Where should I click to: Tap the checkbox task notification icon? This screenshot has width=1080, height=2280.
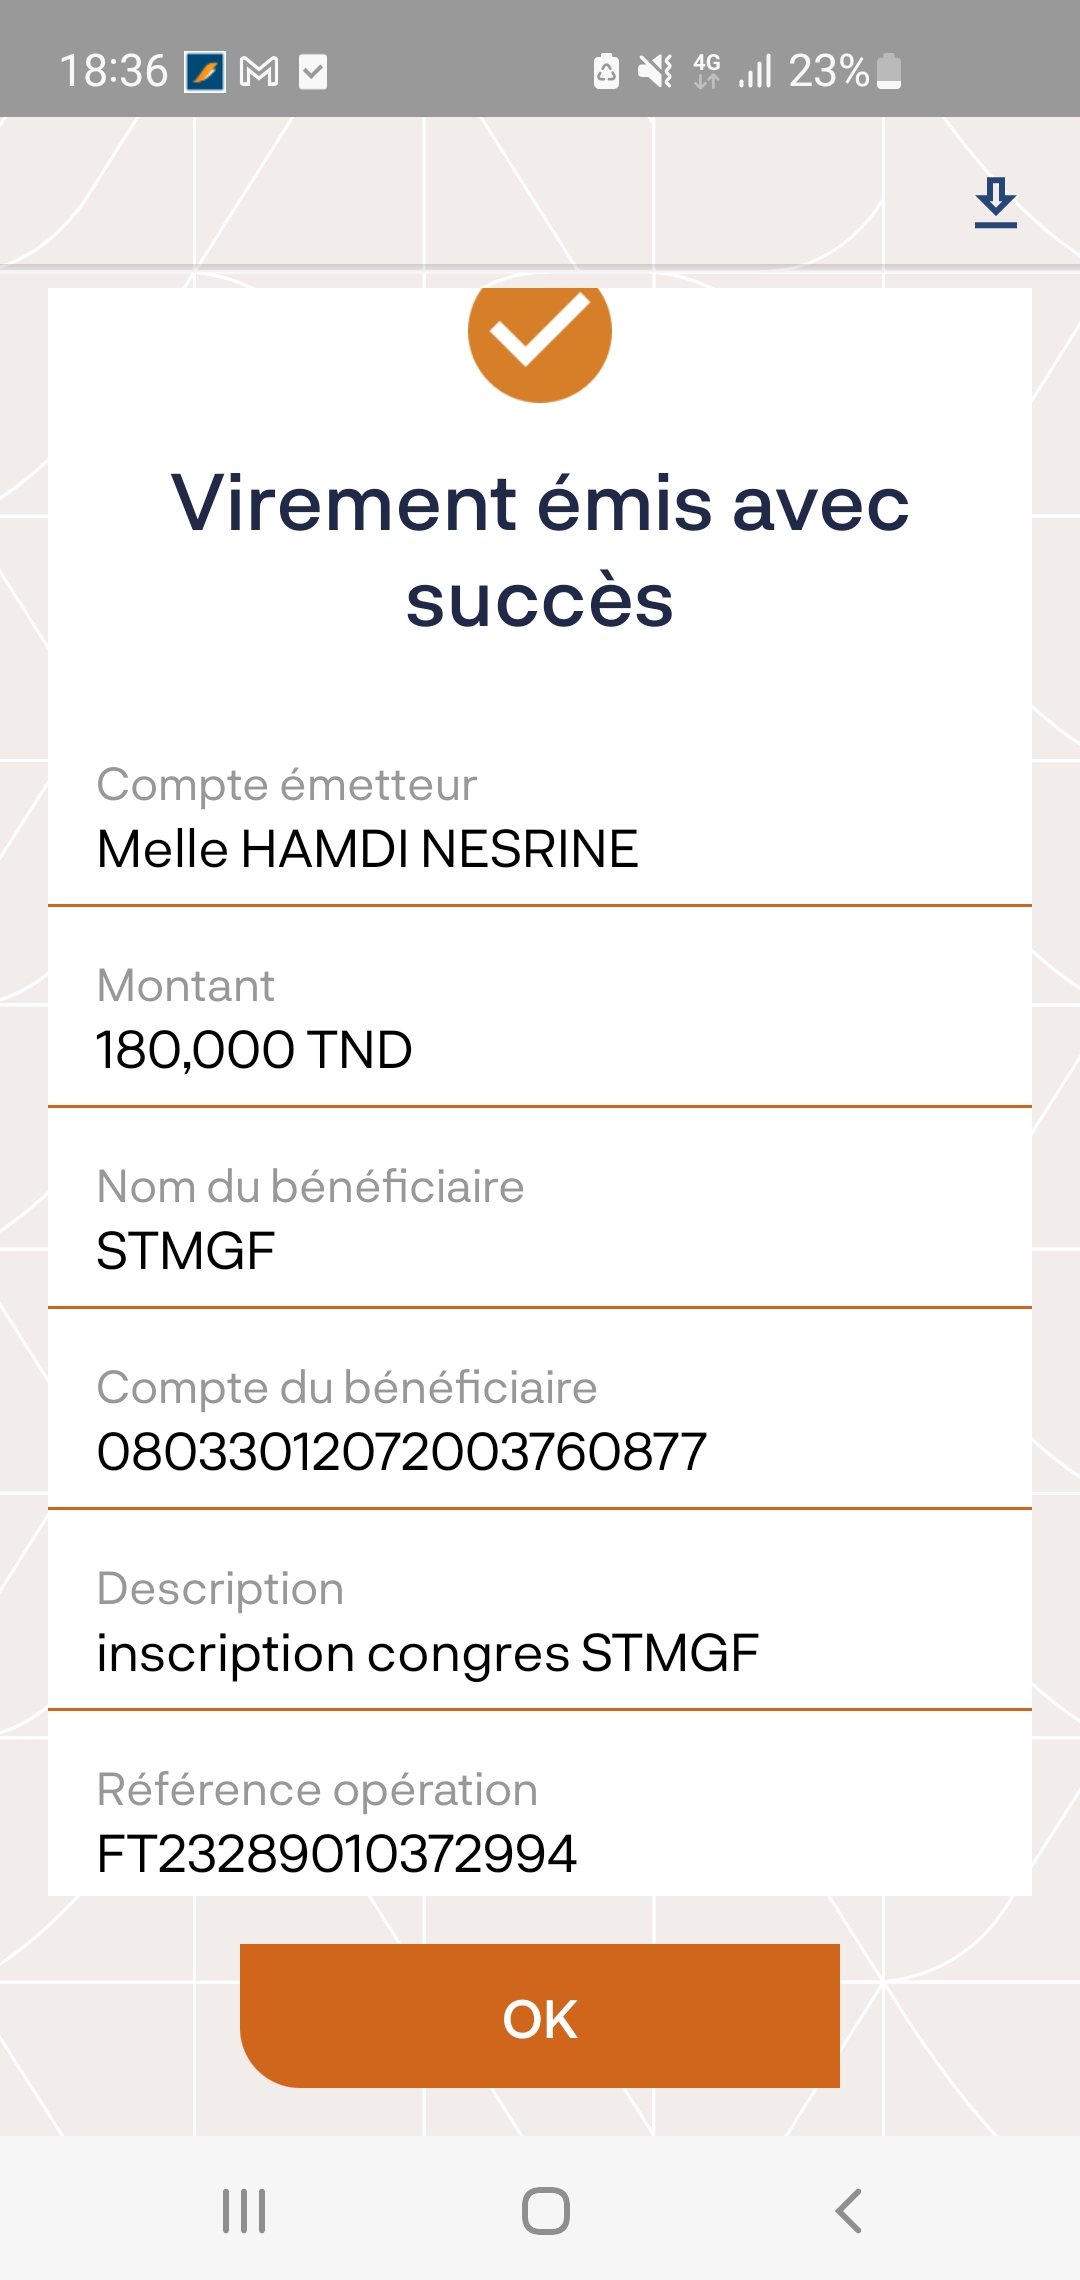[313, 72]
